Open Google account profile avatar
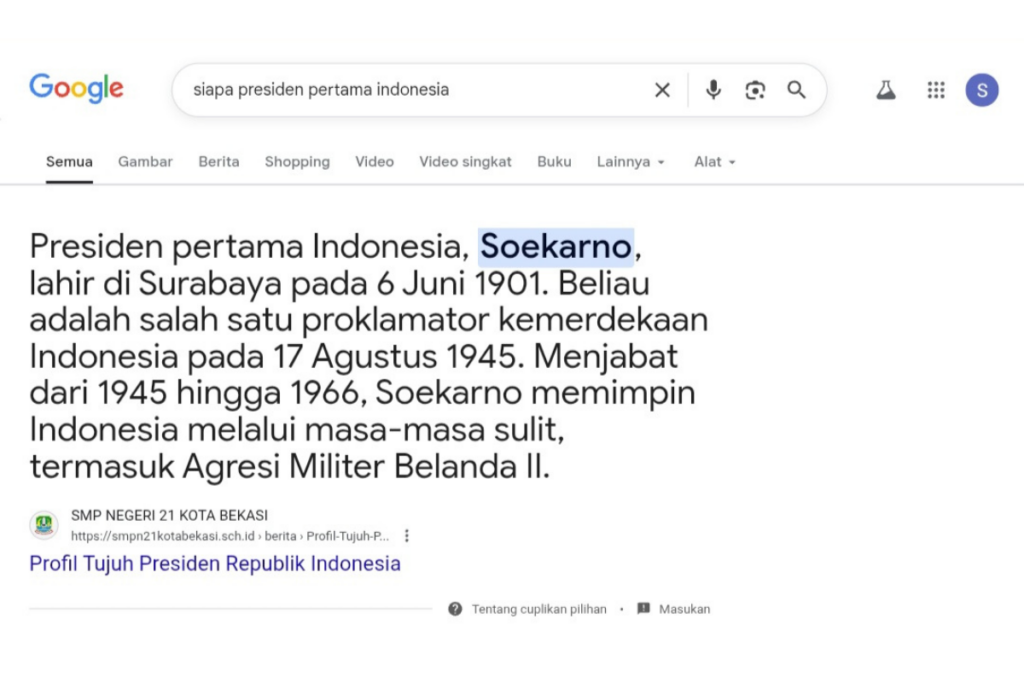Screen dimensions: 1024x683 pyautogui.click(x=981, y=90)
